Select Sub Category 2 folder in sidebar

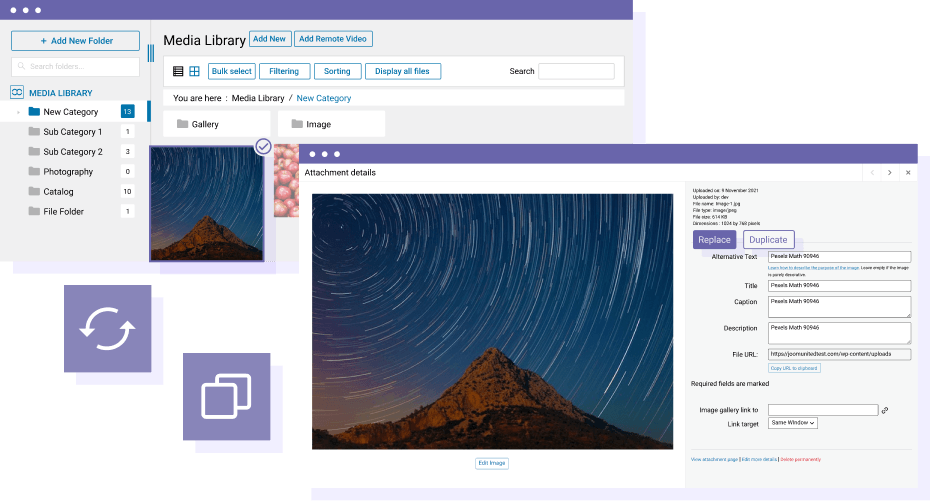[72, 152]
